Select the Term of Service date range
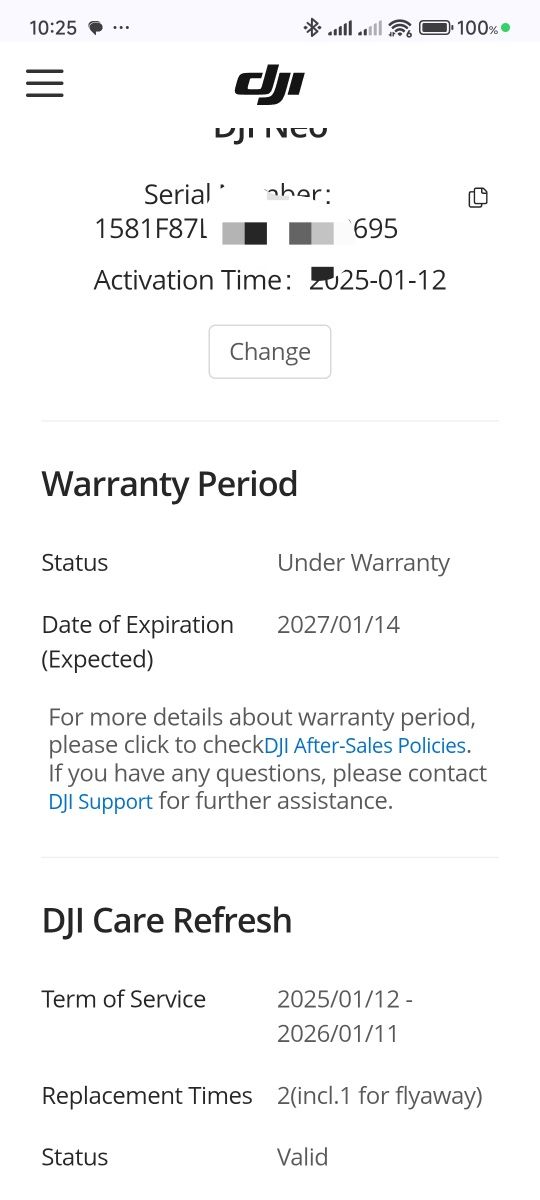540x1200 pixels. click(345, 1016)
